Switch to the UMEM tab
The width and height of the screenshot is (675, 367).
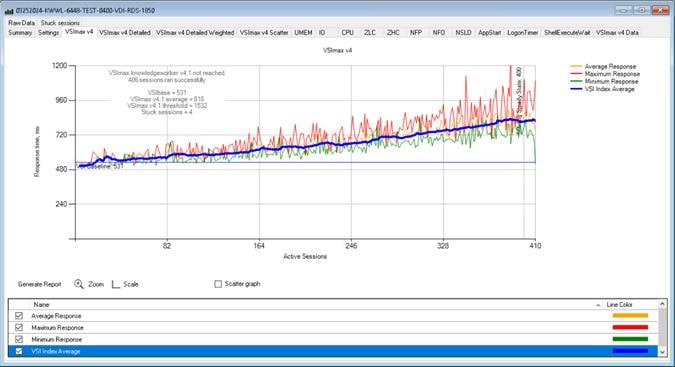click(x=303, y=33)
